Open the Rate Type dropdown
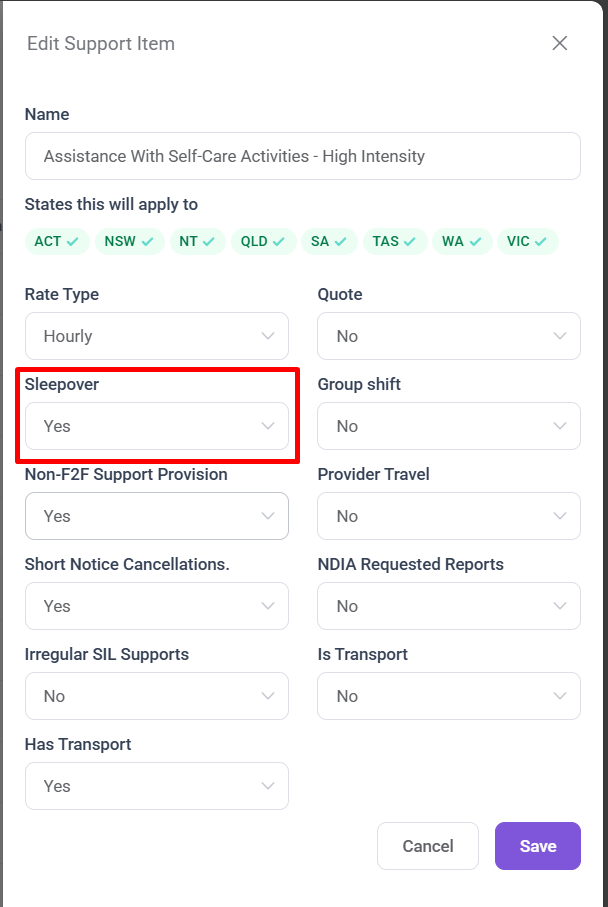This screenshot has width=608, height=907. click(156, 336)
